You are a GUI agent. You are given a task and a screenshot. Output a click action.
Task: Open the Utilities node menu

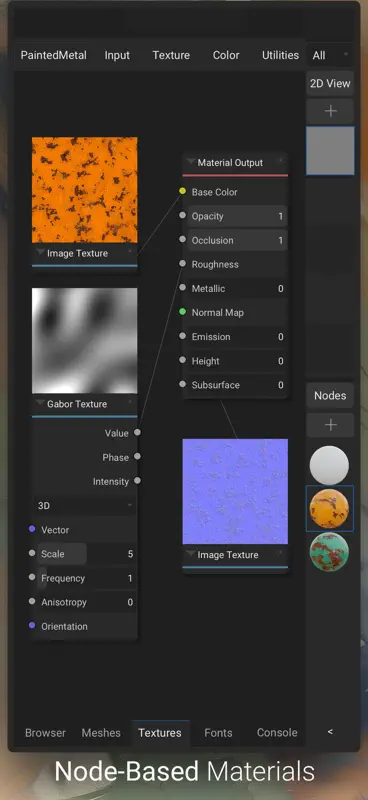(280, 55)
